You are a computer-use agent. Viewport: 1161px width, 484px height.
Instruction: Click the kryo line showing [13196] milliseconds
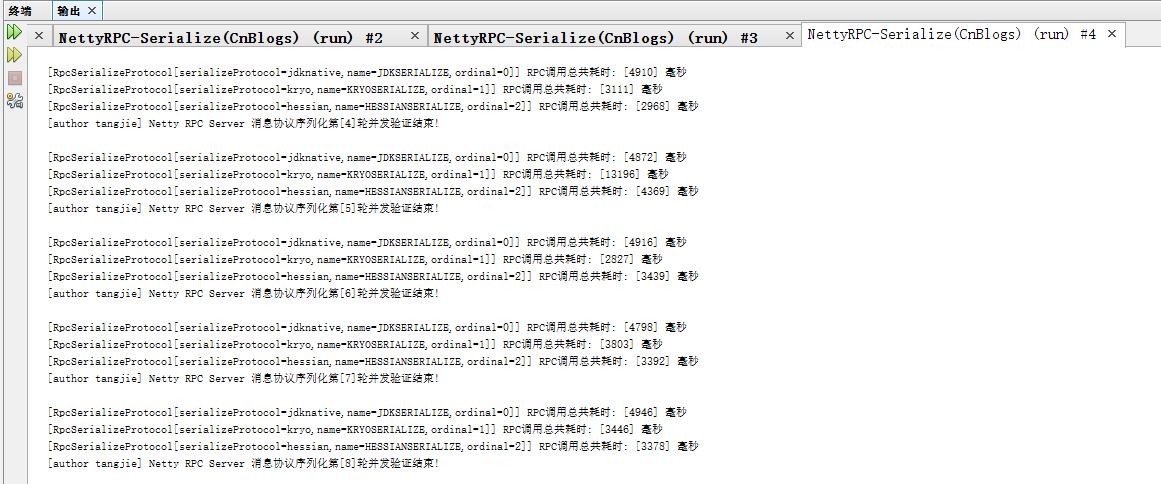358,175
